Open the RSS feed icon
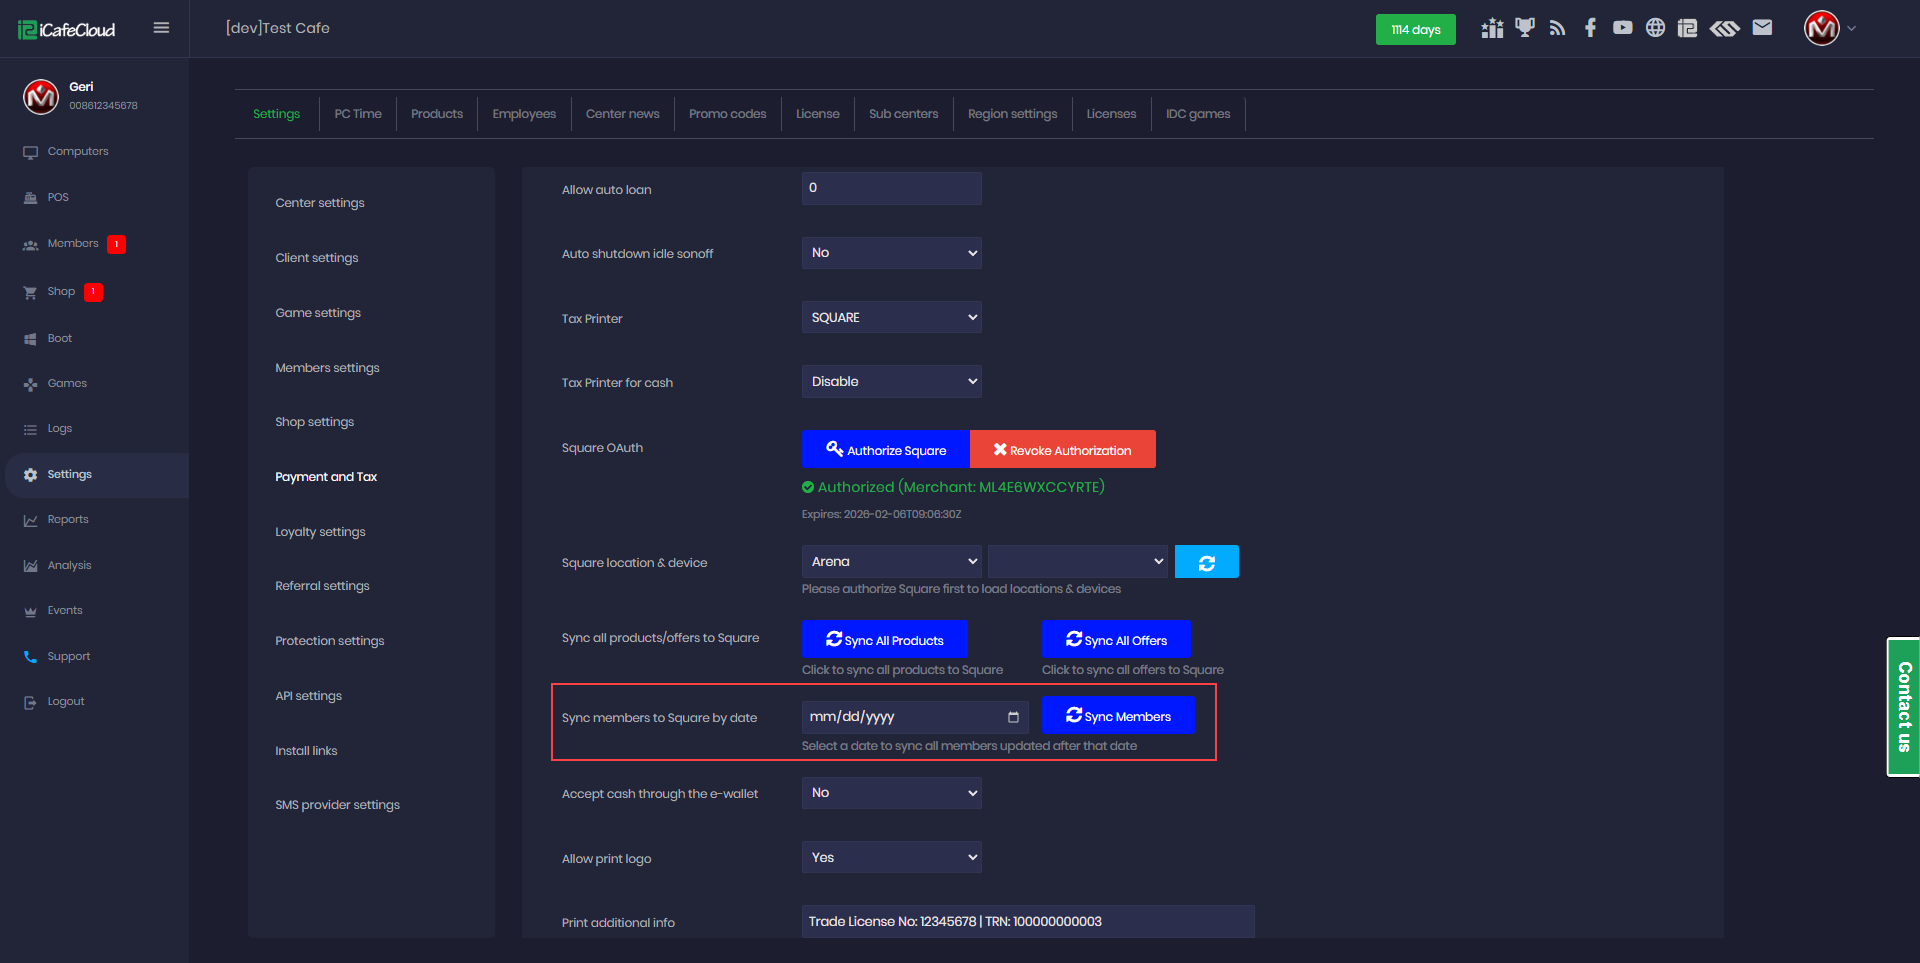 [1557, 28]
